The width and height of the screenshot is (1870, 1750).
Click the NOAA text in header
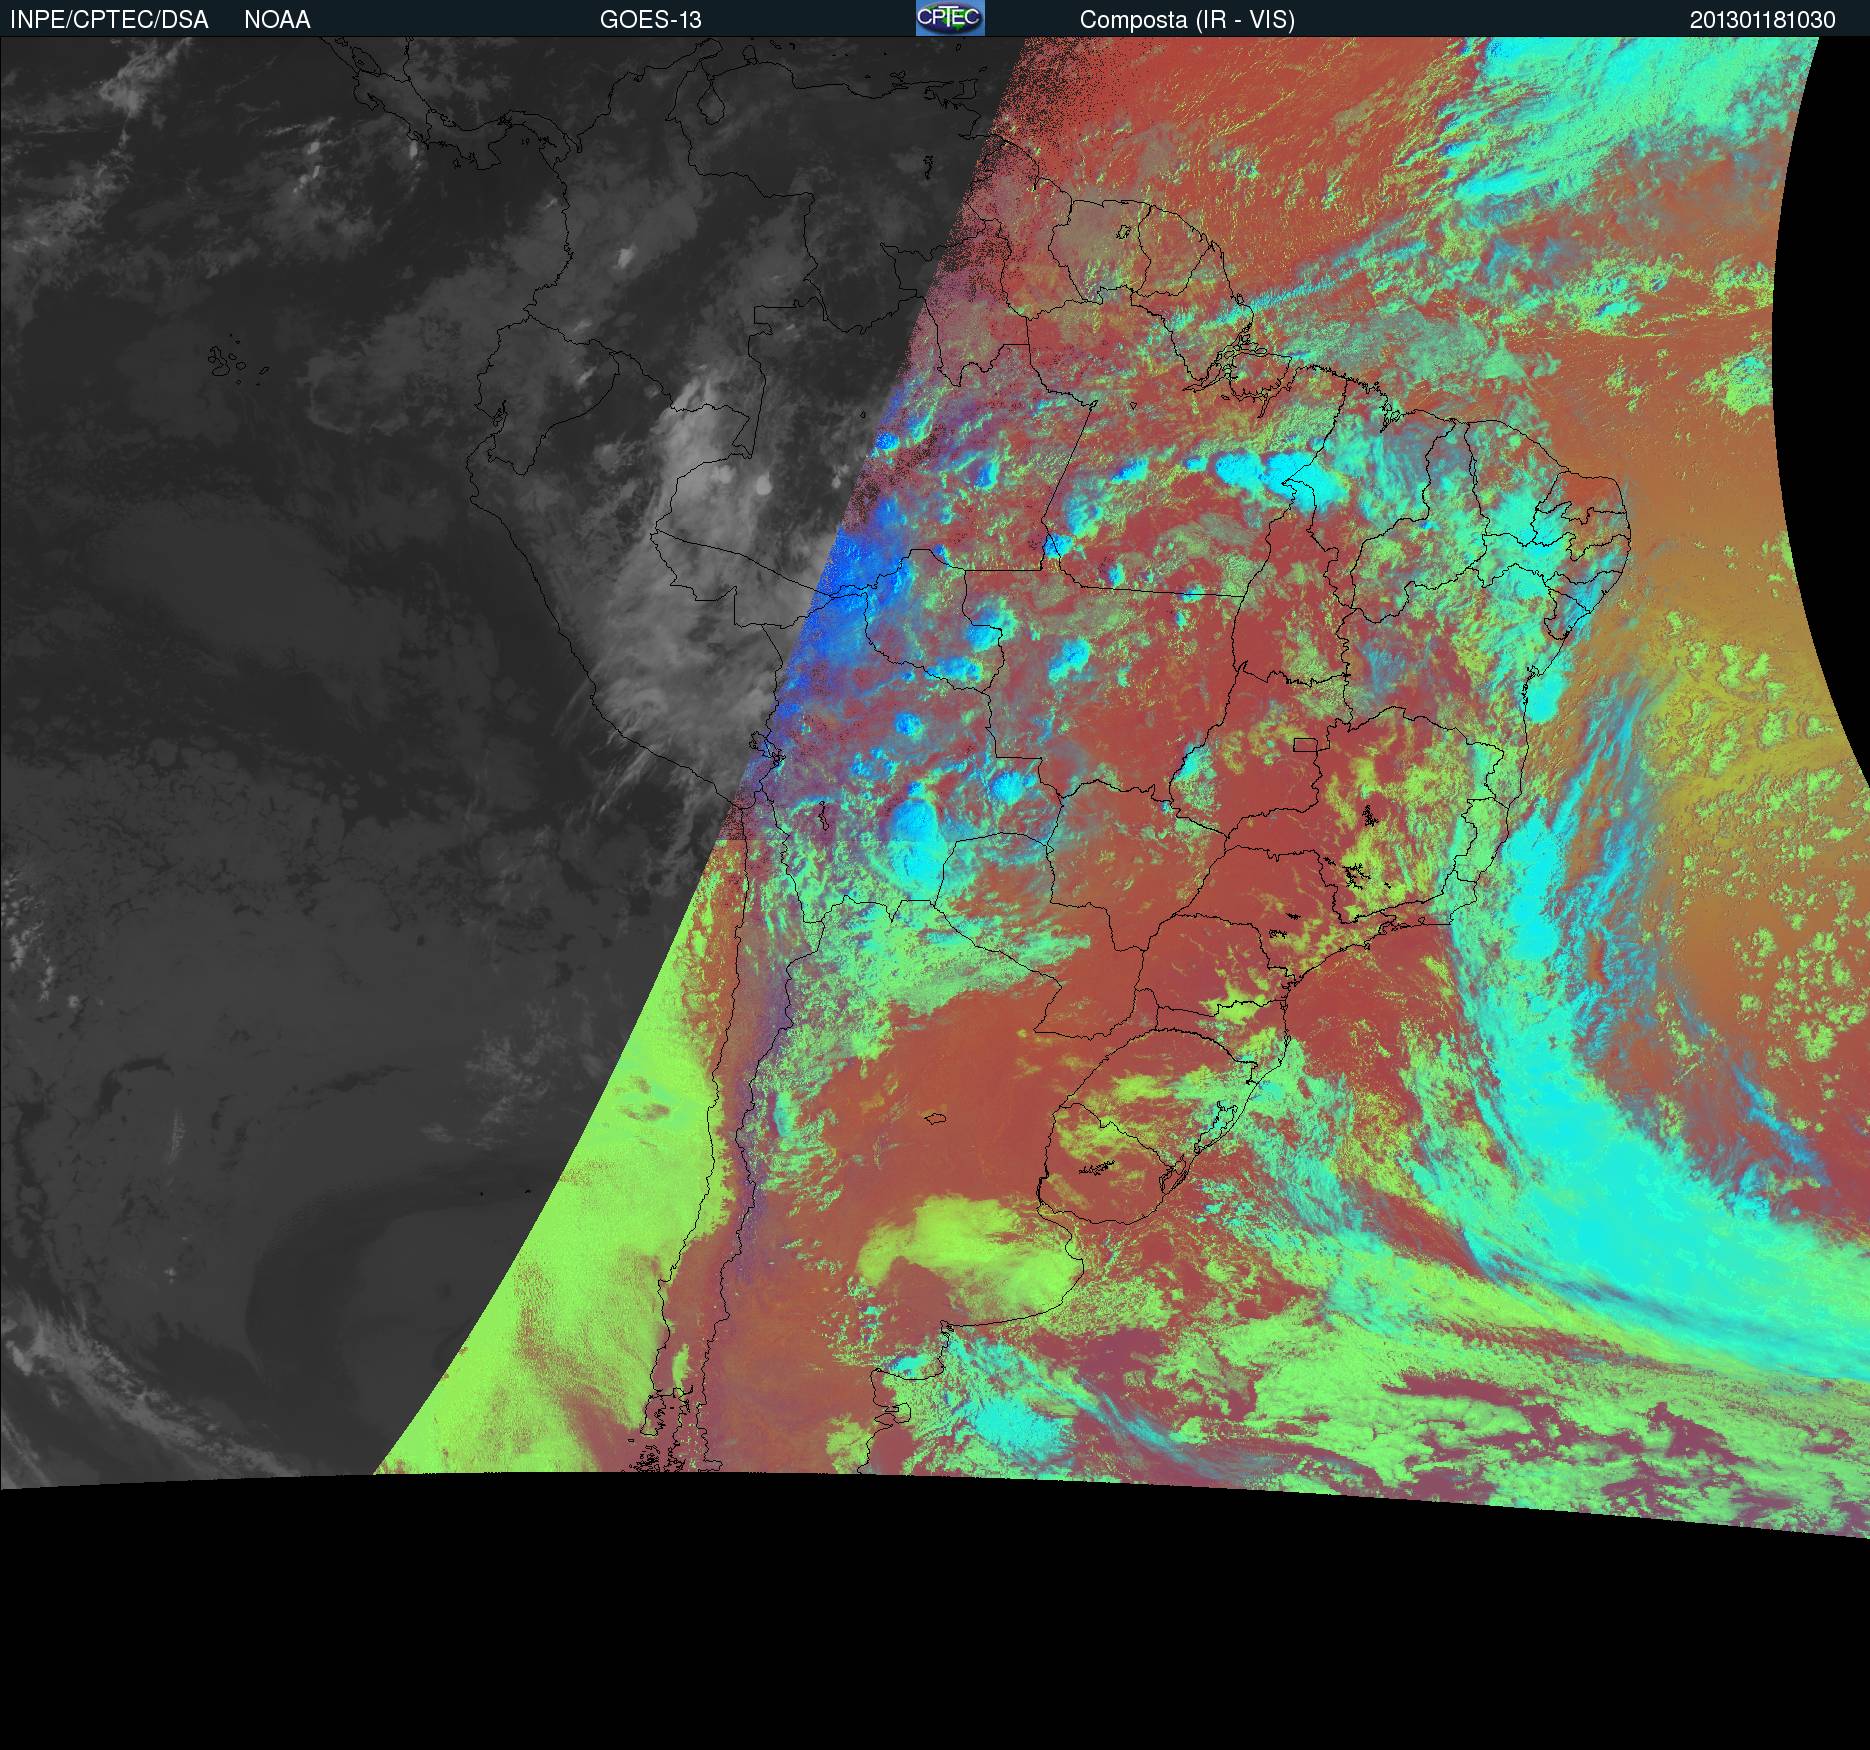277,20
